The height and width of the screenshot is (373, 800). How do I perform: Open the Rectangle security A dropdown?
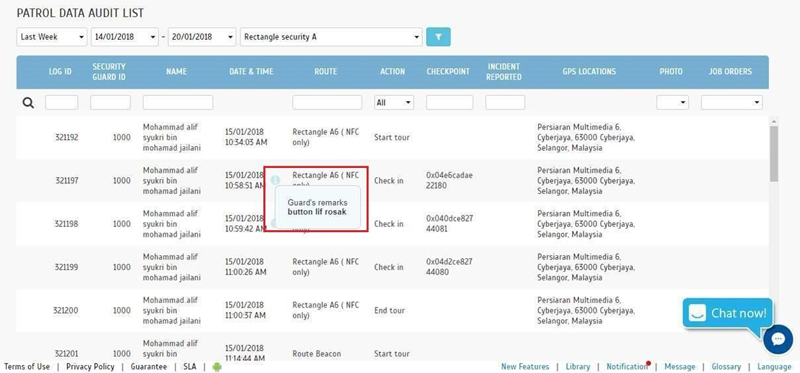[331, 37]
